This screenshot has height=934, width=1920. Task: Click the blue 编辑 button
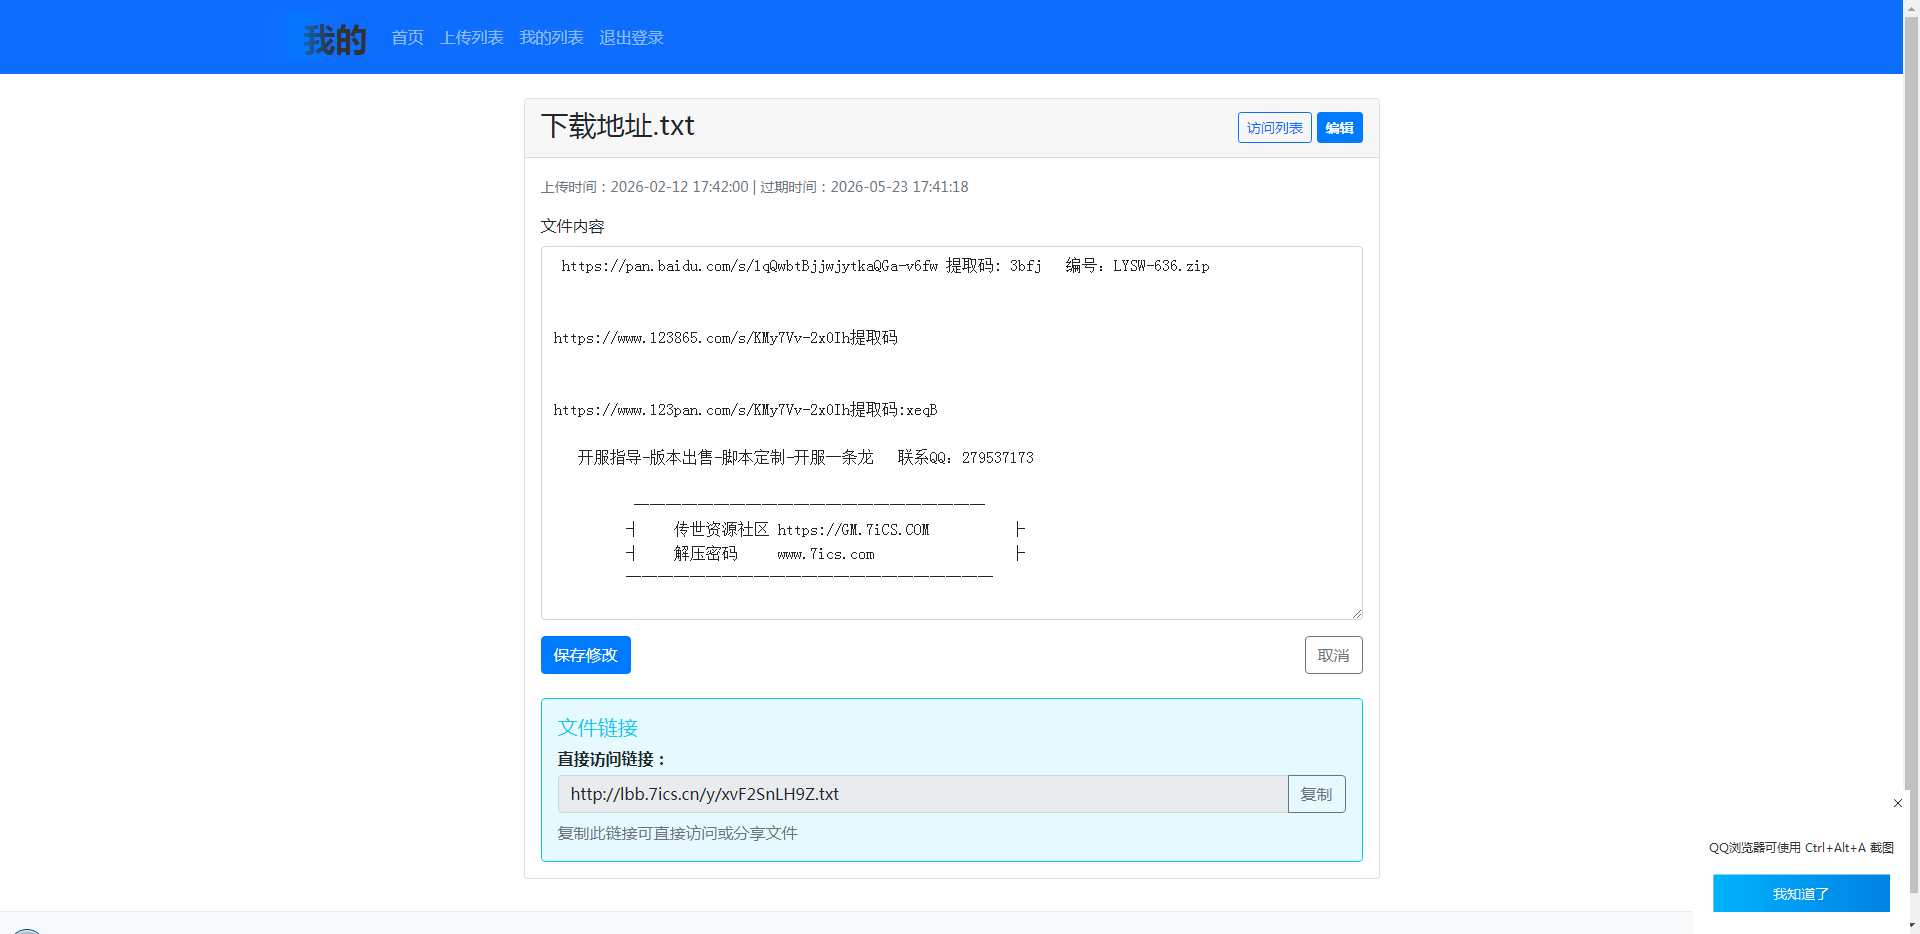click(1339, 128)
